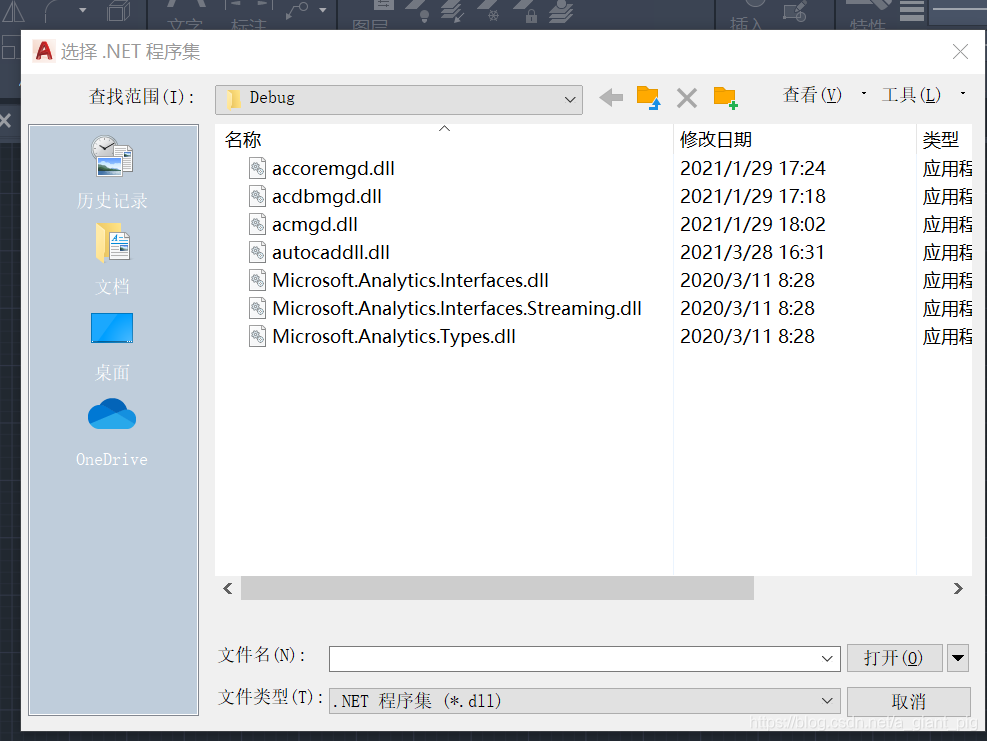
Task: Click the arrow beside the Open button
Action: [958, 658]
